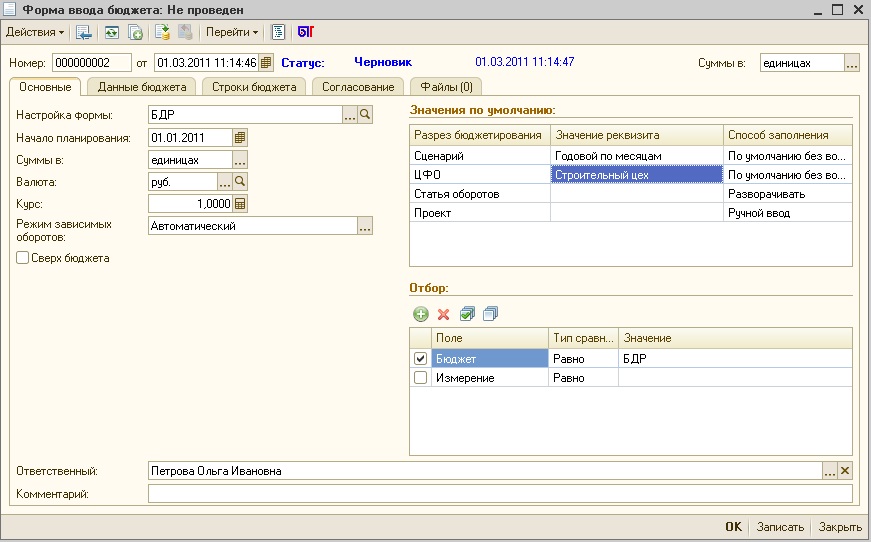Click the Черновик status text
This screenshot has width=871, height=542.
[383, 62]
